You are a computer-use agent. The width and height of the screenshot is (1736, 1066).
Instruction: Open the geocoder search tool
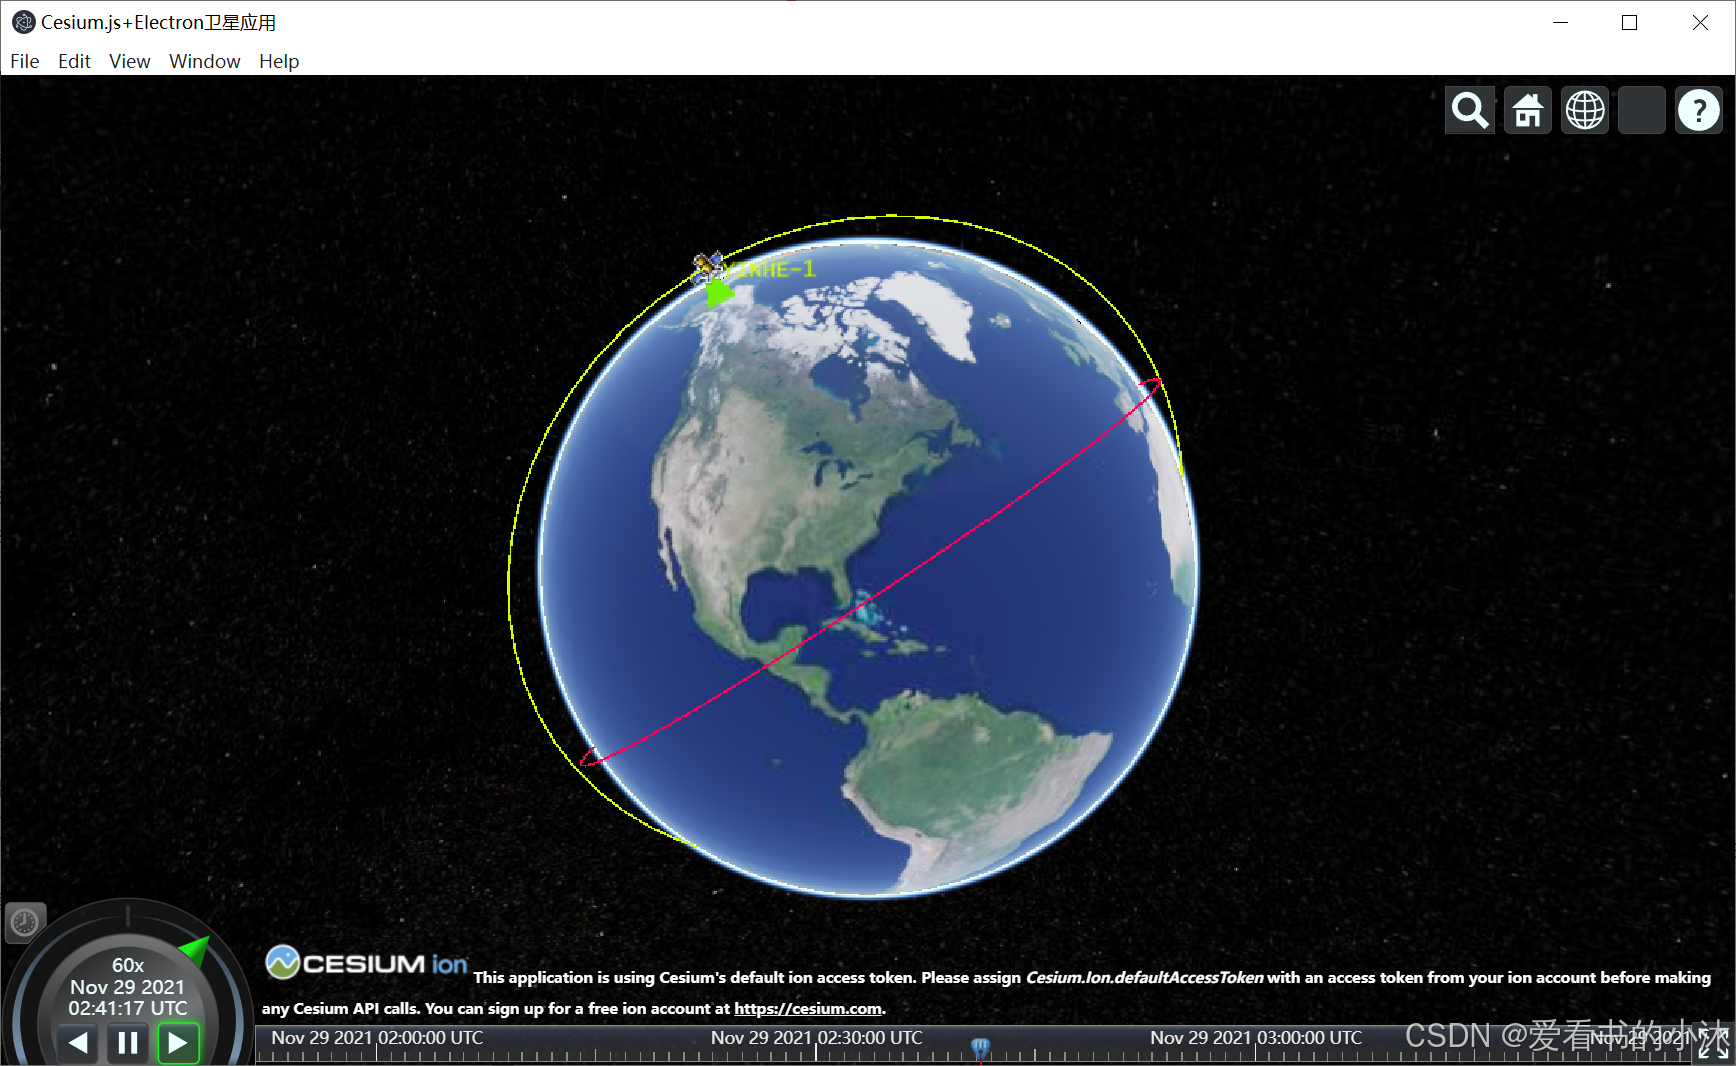point(1469,110)
